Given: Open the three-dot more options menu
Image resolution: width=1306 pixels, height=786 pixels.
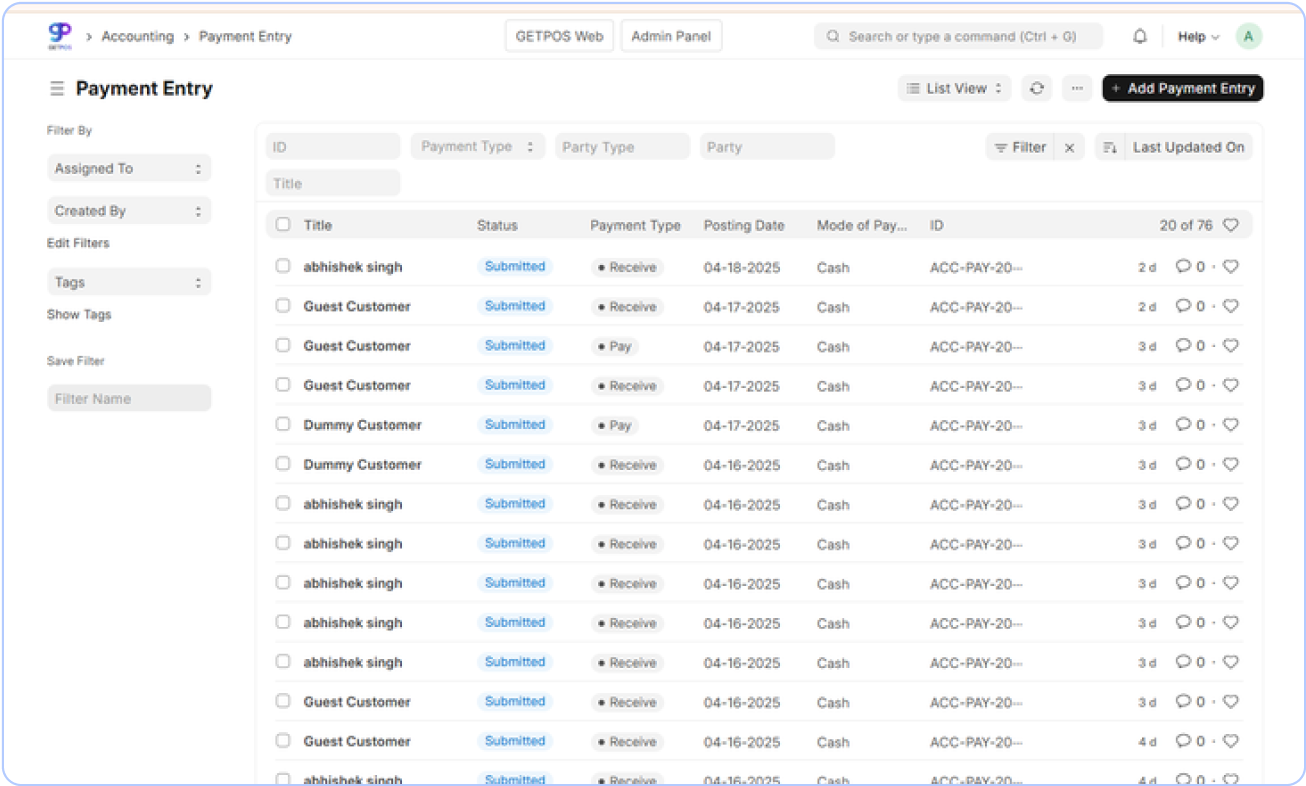Looking at the screenshot, I should click(1076, 89).
